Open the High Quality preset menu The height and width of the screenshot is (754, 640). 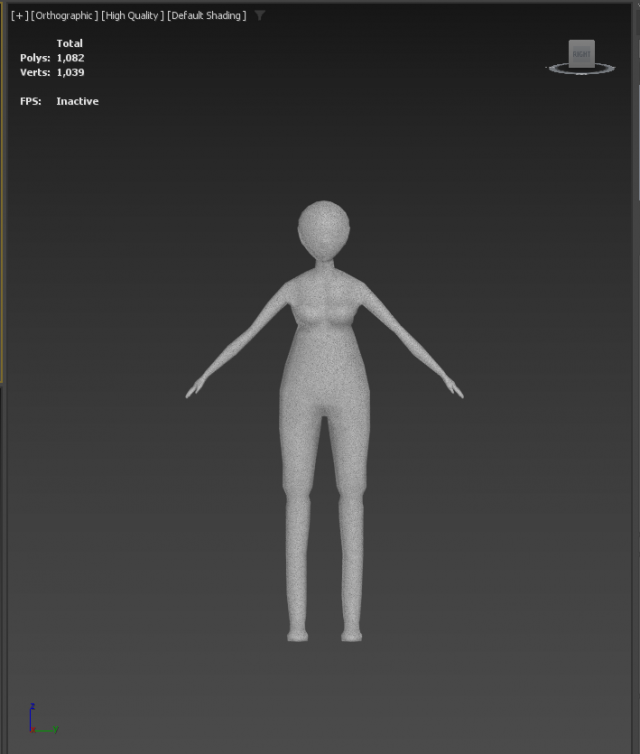tap(132, 16)
